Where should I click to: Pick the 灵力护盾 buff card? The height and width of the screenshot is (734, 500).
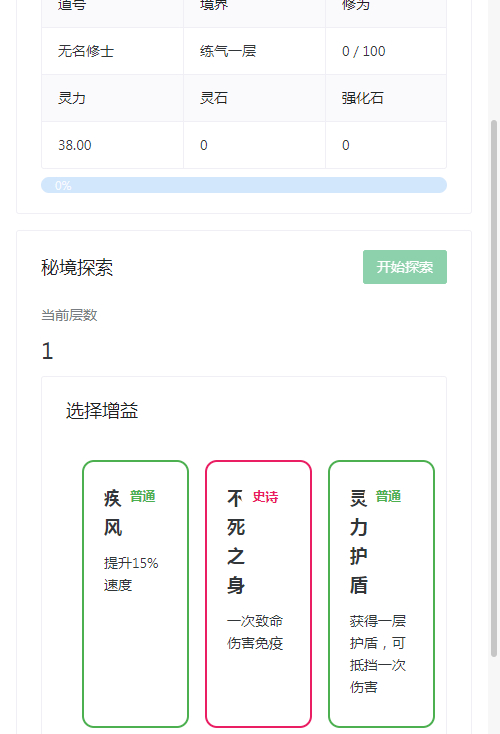382,594
